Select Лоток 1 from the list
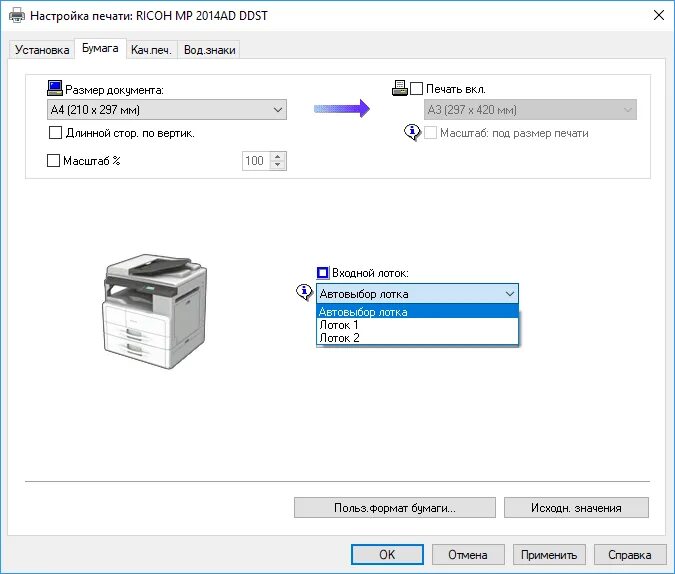The width and height of the screenshot is (675, 574). (417, 325)
